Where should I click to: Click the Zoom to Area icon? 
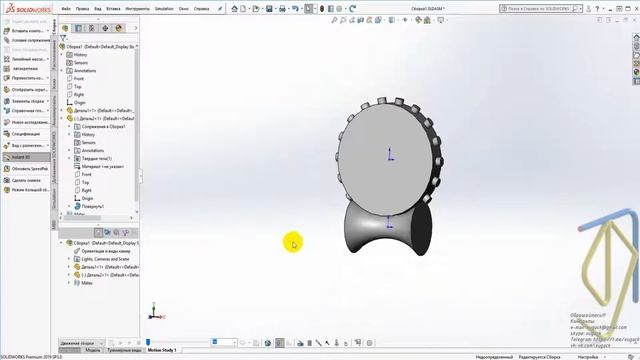pos(343,20)
